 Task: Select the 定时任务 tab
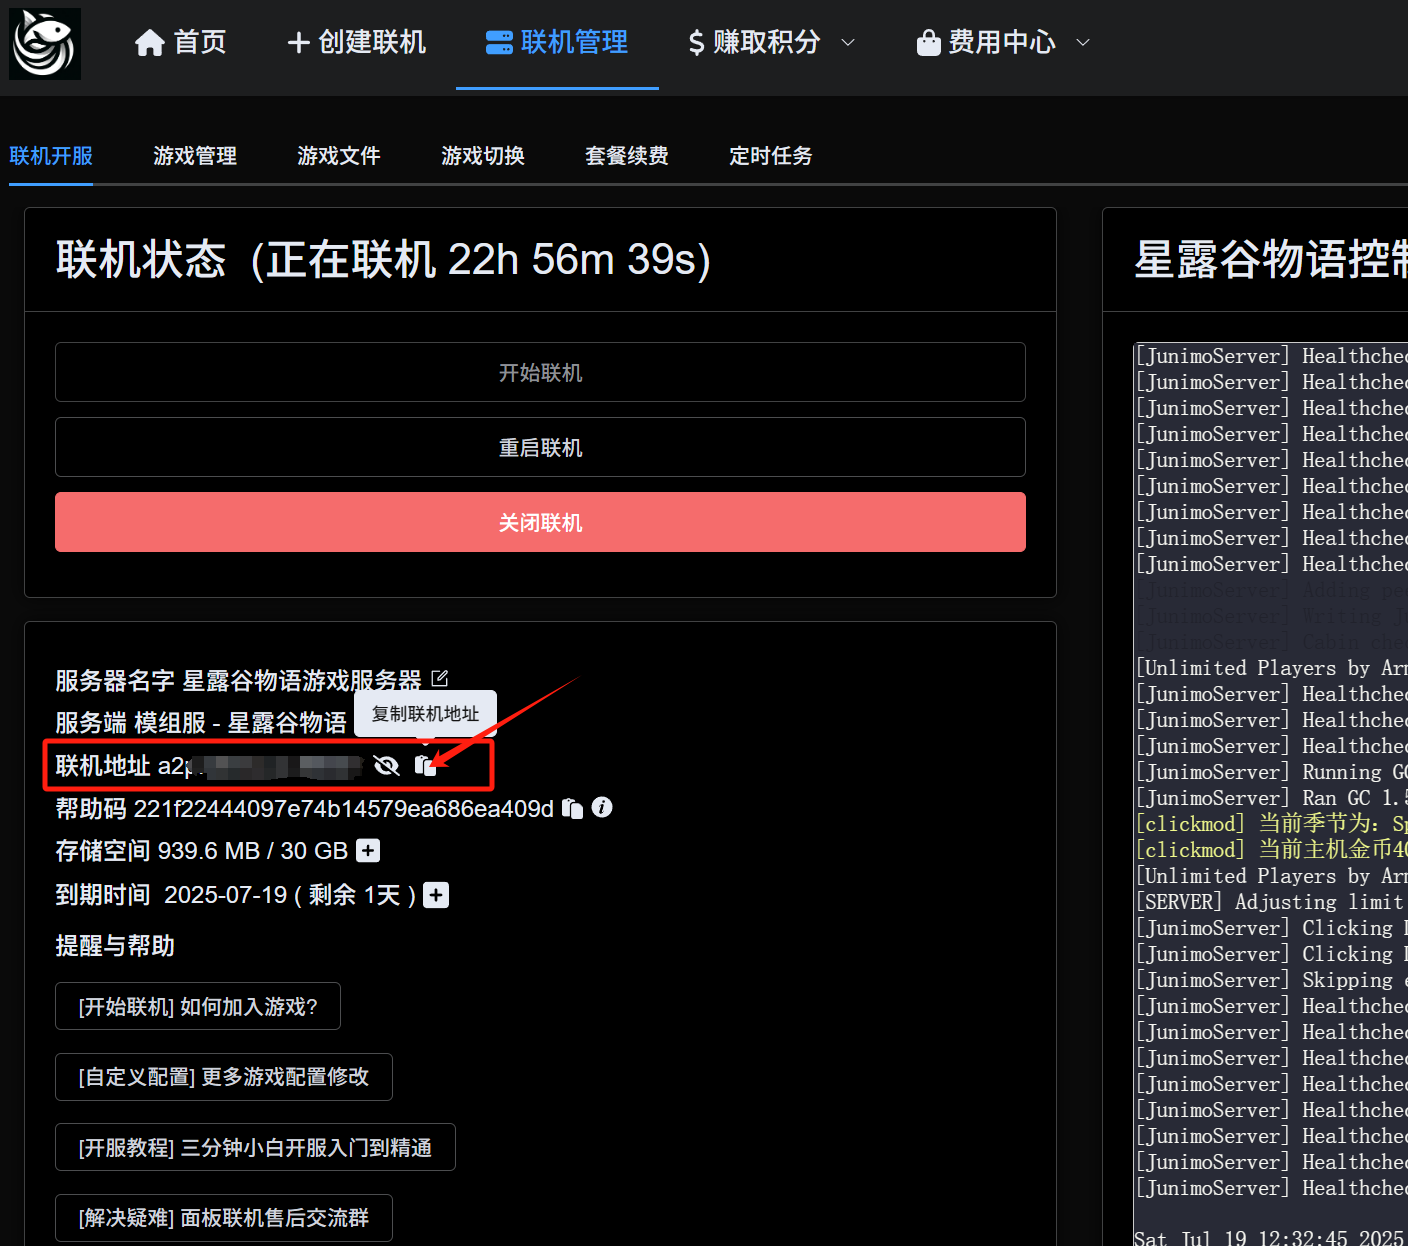click(771, 156)
